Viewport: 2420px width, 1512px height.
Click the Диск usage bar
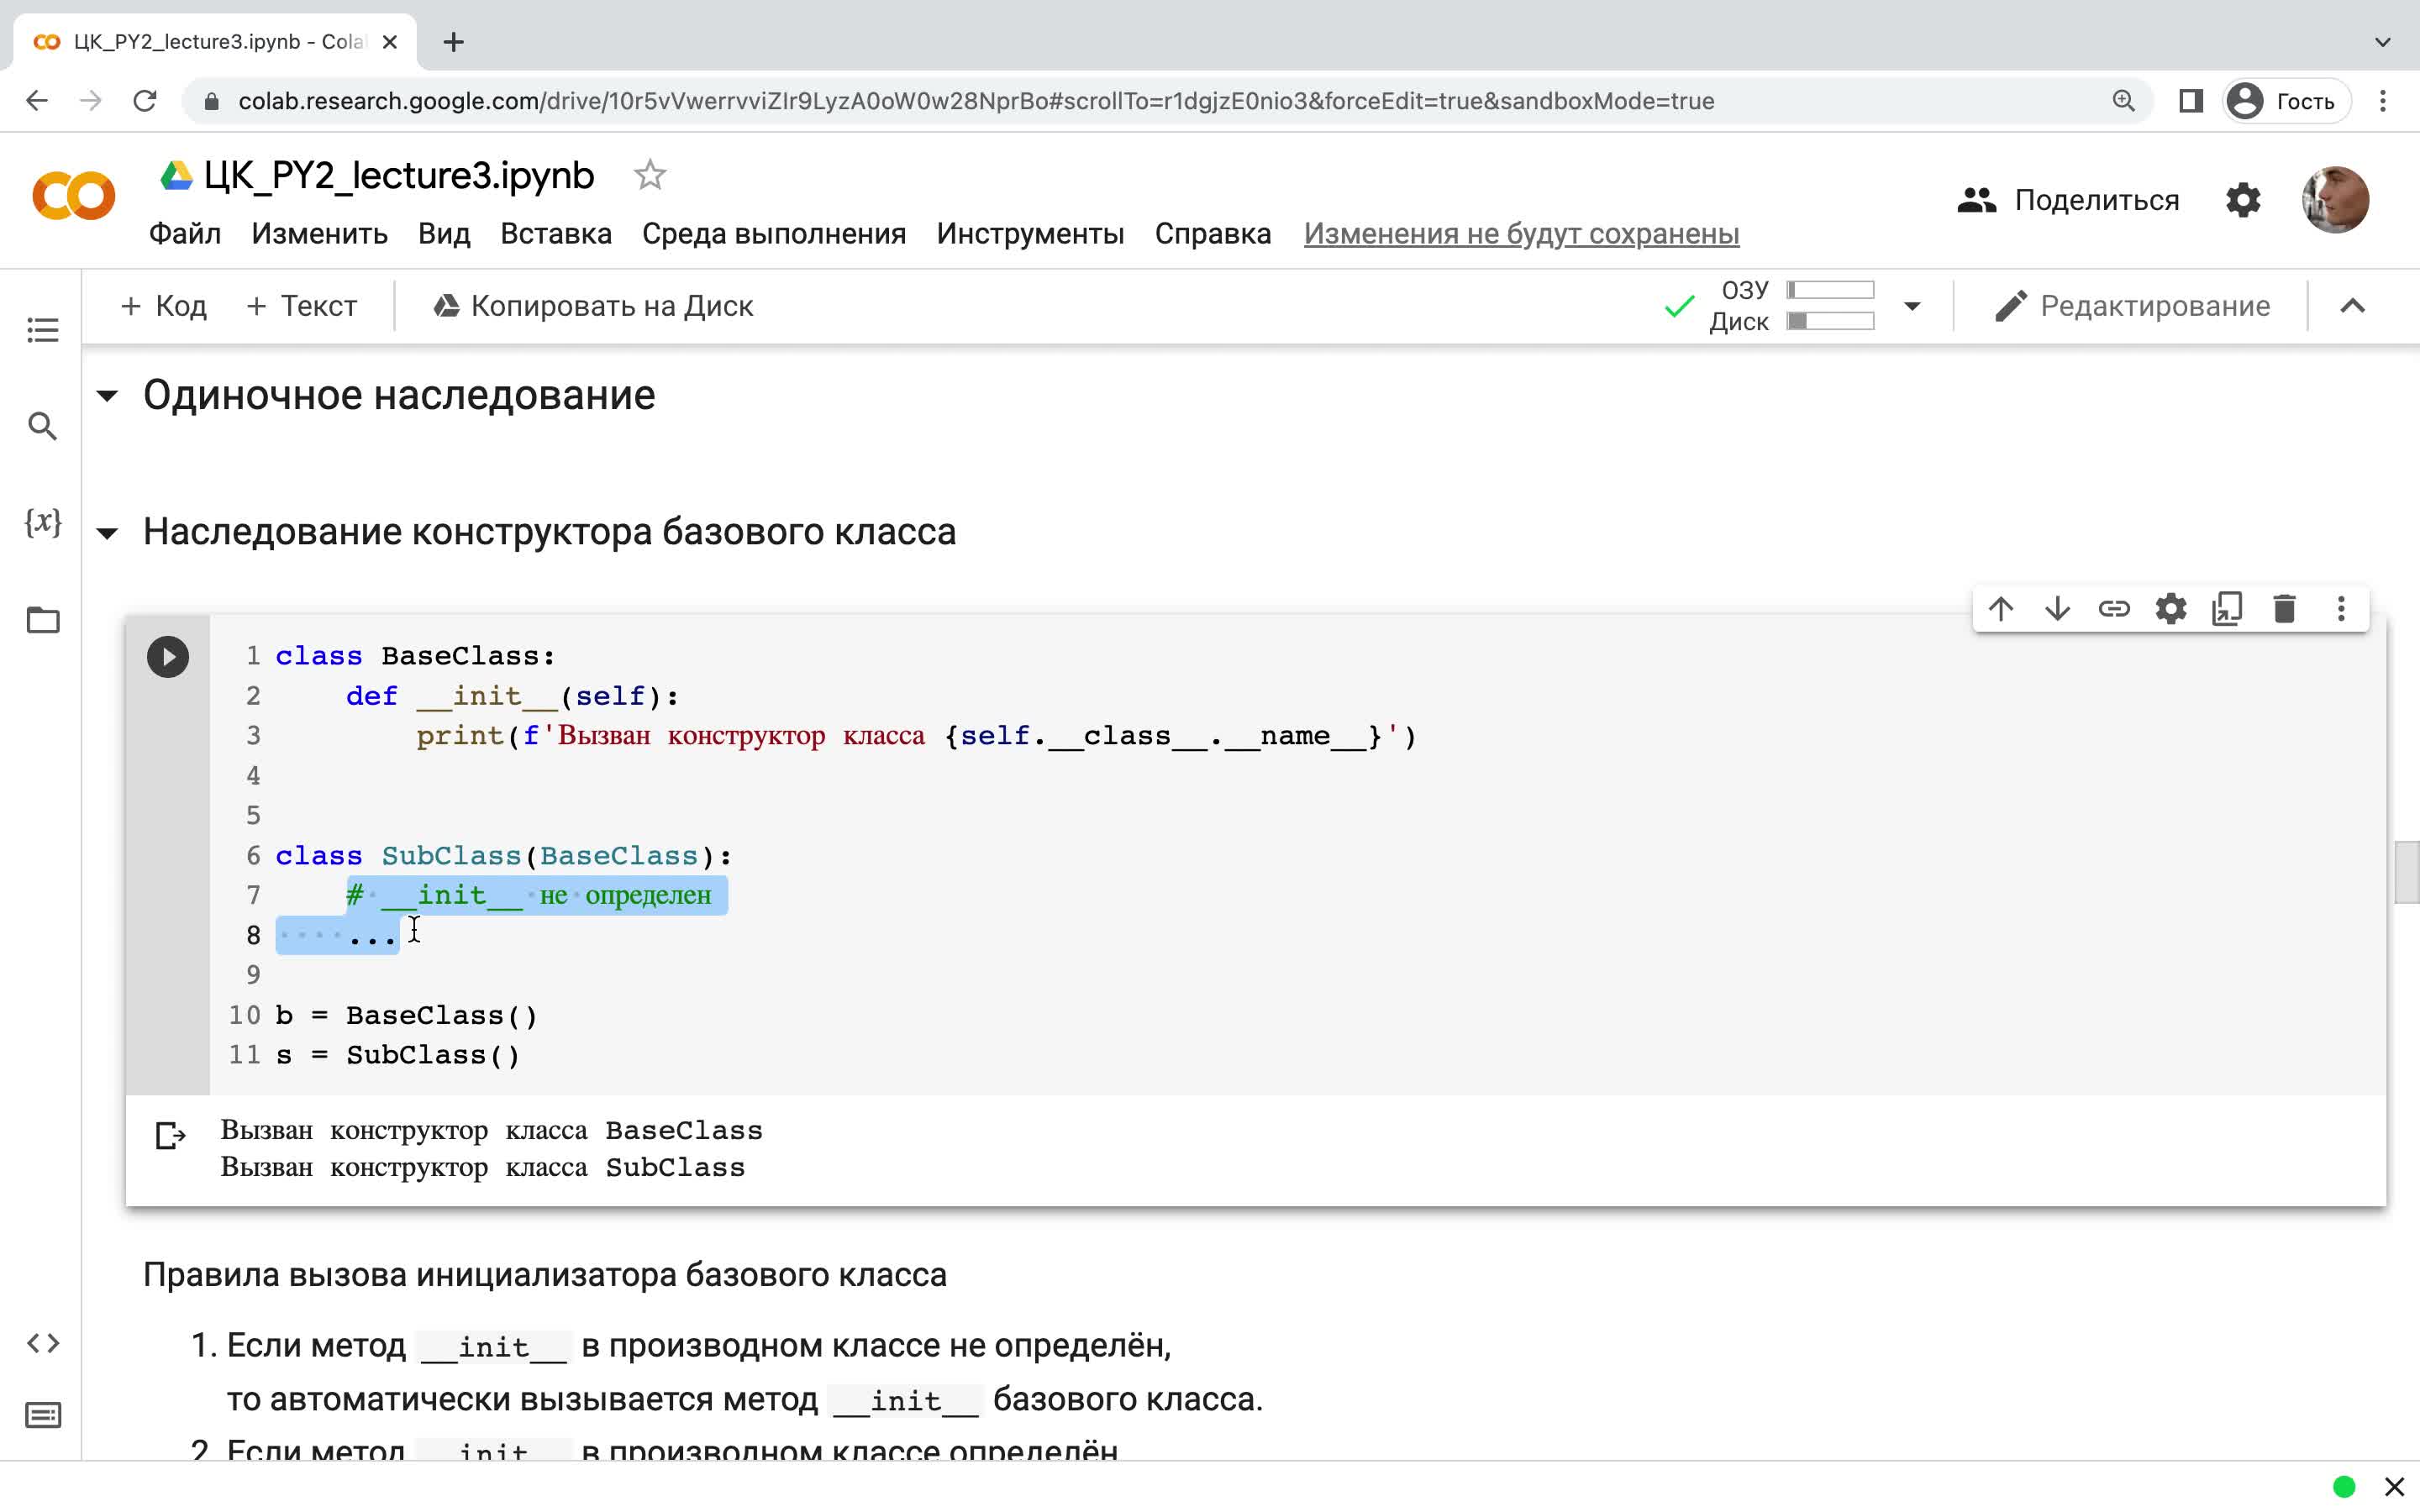coord(1830,321)
